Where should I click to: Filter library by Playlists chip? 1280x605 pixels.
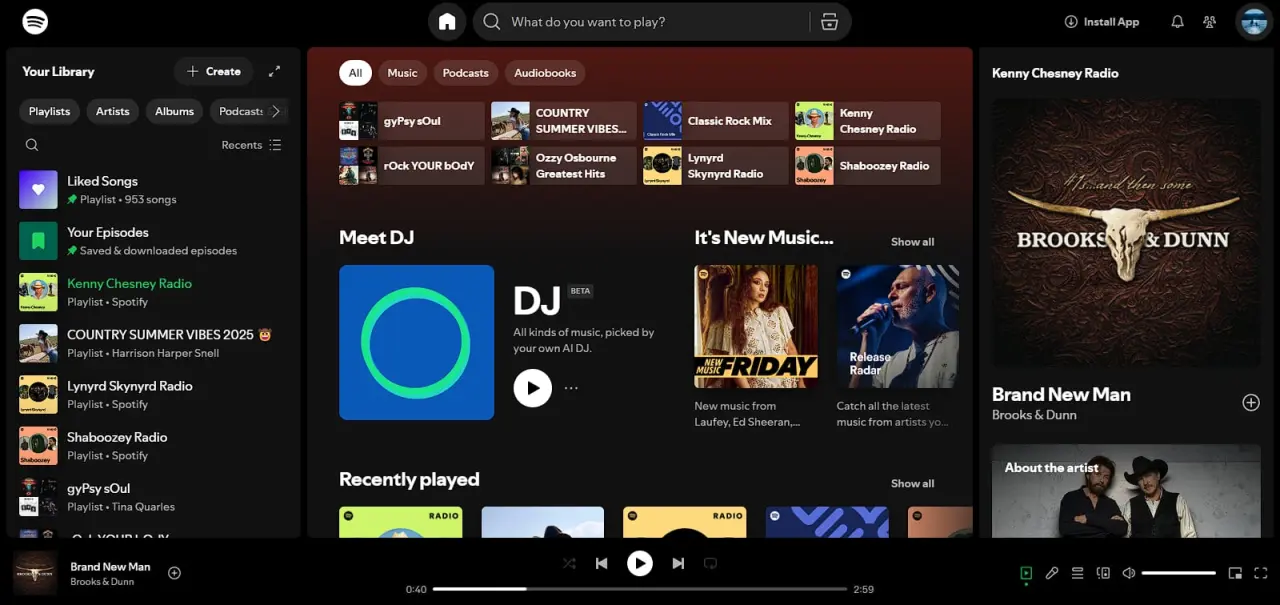[49, 111]
